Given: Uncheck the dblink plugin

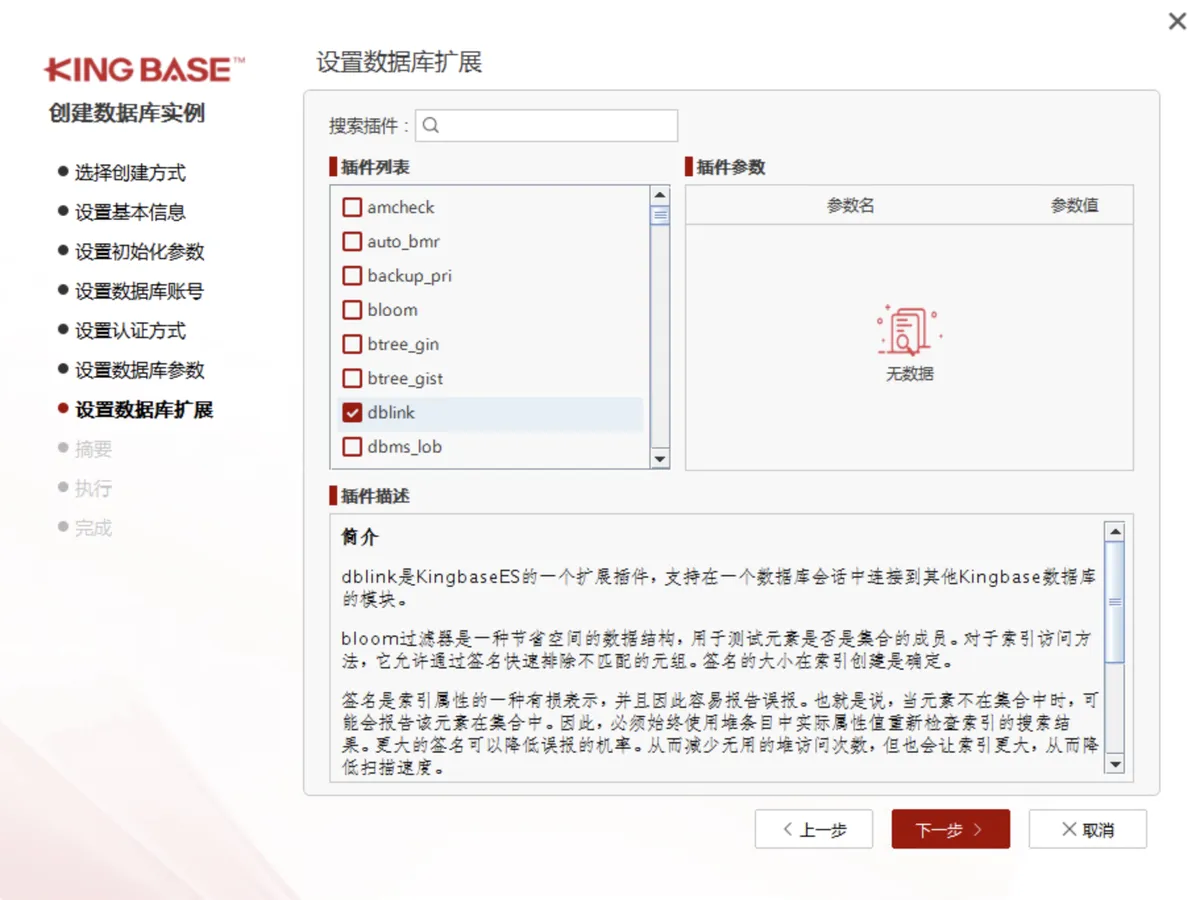Looking at the screenshot, I should pyautogui.click(x=352, y=412).
